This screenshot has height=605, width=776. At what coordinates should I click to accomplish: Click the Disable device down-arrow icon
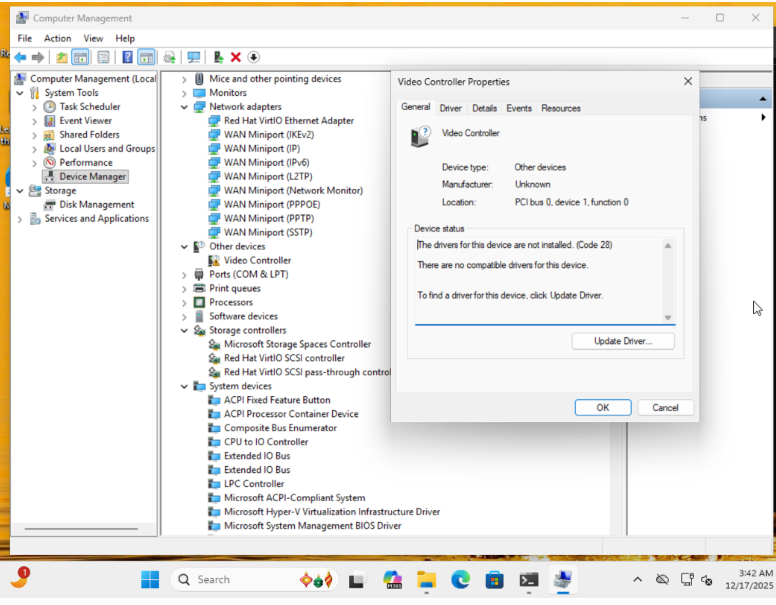(x=253, y=57)
